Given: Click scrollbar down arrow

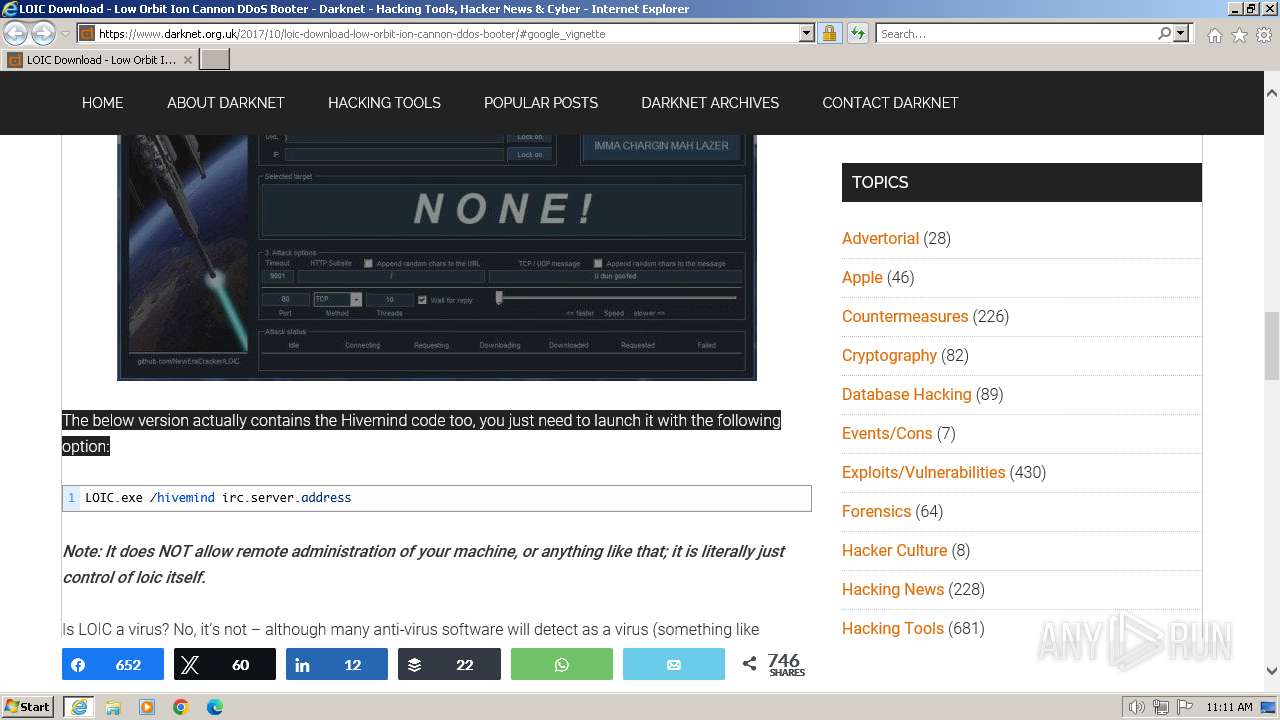Looking at the screenshot, I should coord(1271,671).
